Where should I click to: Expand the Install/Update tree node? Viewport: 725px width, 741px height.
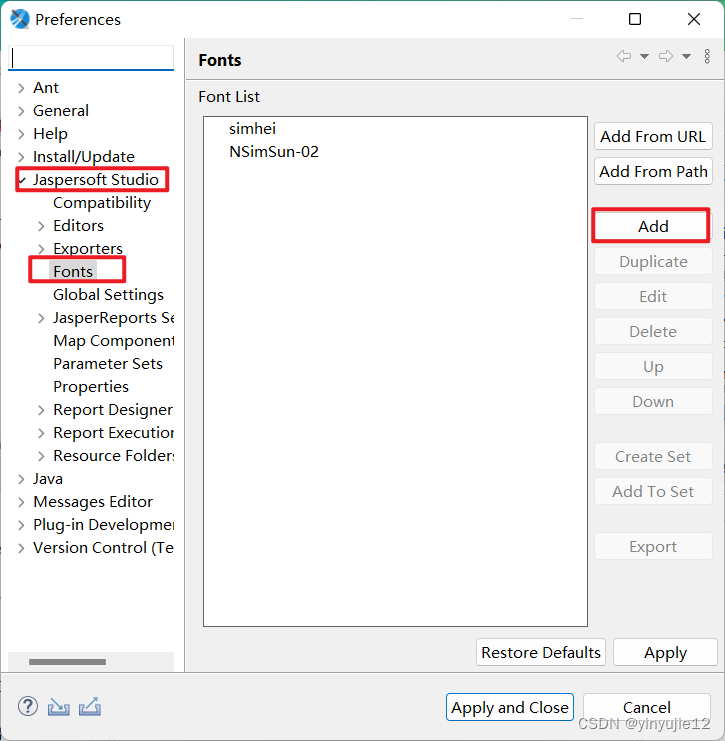[21, 157]
